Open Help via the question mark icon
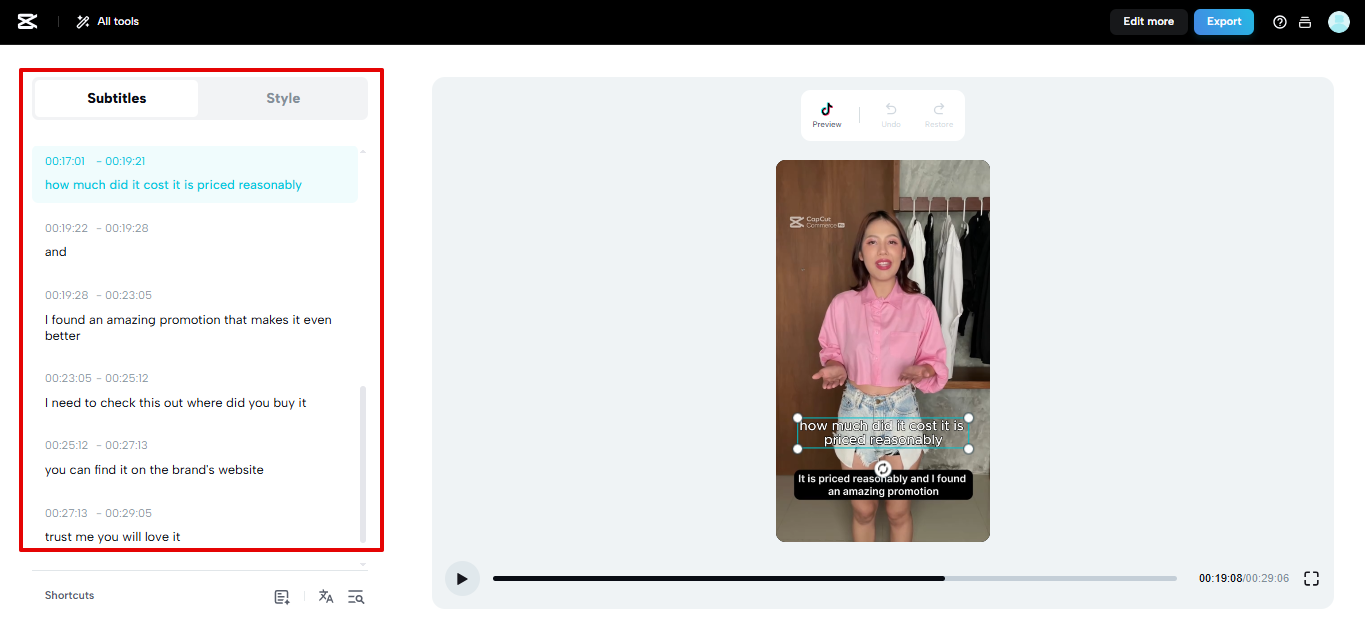 [x=1280, y=21]
